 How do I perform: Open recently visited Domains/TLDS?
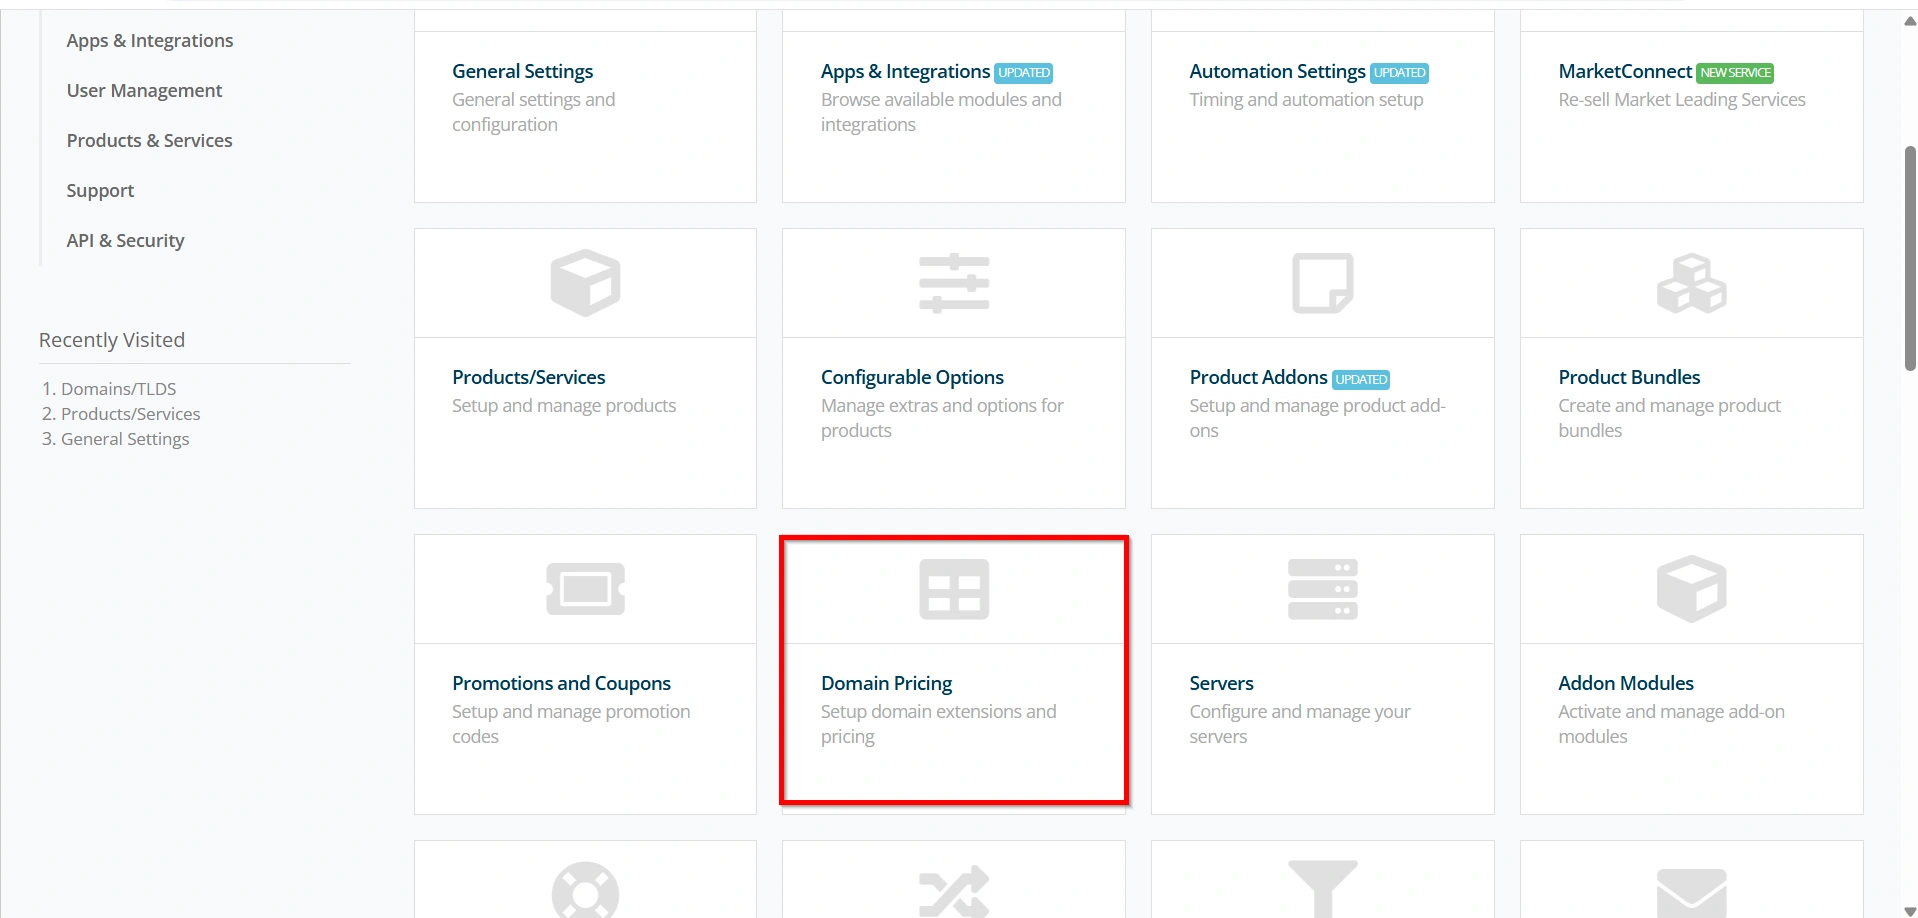point(118,388)
